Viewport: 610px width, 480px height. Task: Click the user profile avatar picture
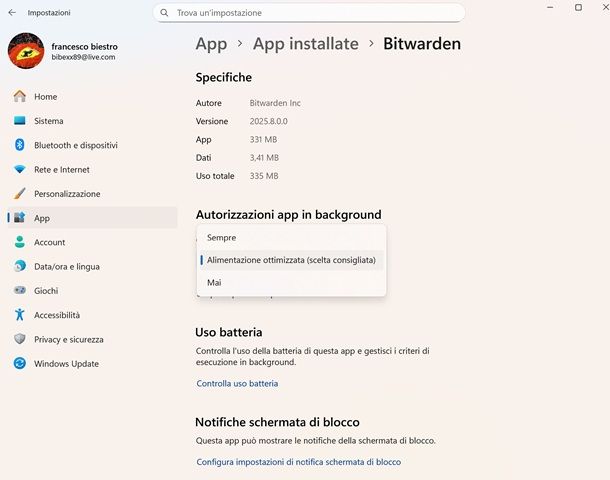point(25,51)
